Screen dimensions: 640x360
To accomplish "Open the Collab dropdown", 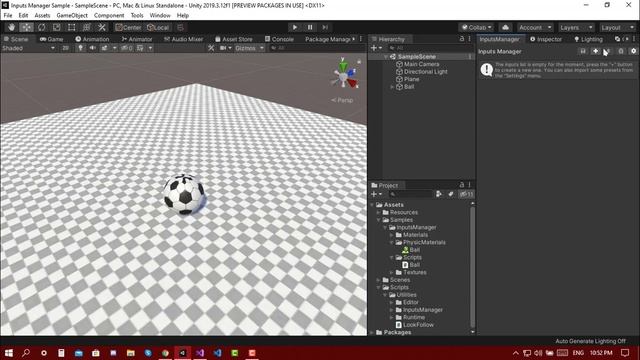I will pyautogui.click(x=476, y=27).
